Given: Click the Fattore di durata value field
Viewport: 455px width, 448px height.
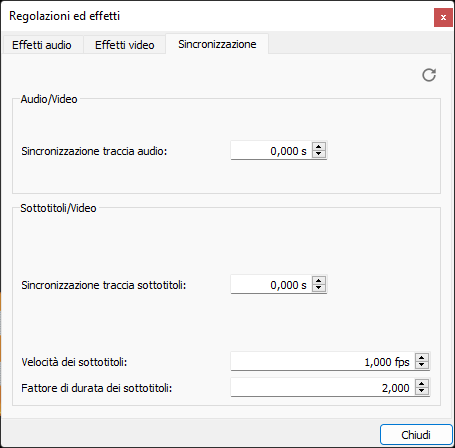Looking at the screenshot, I should [x=323, y=388].
